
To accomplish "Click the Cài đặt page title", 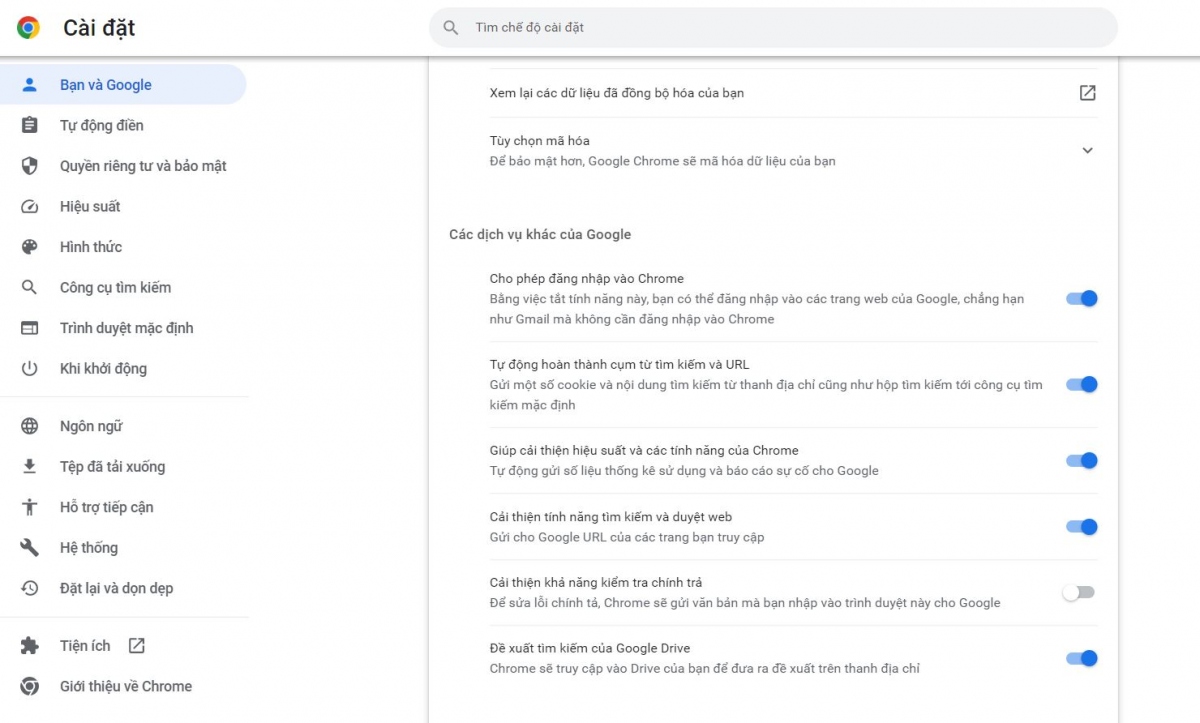I will [99, 28].
